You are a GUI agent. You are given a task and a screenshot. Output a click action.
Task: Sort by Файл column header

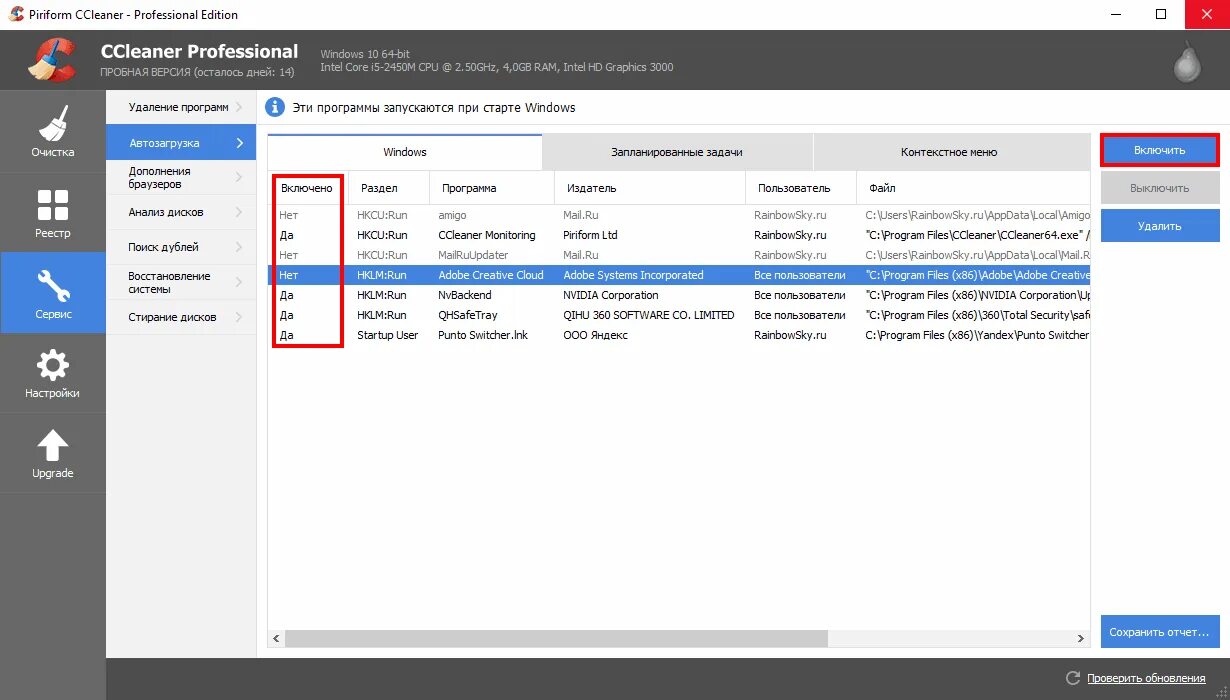point(973,188)
